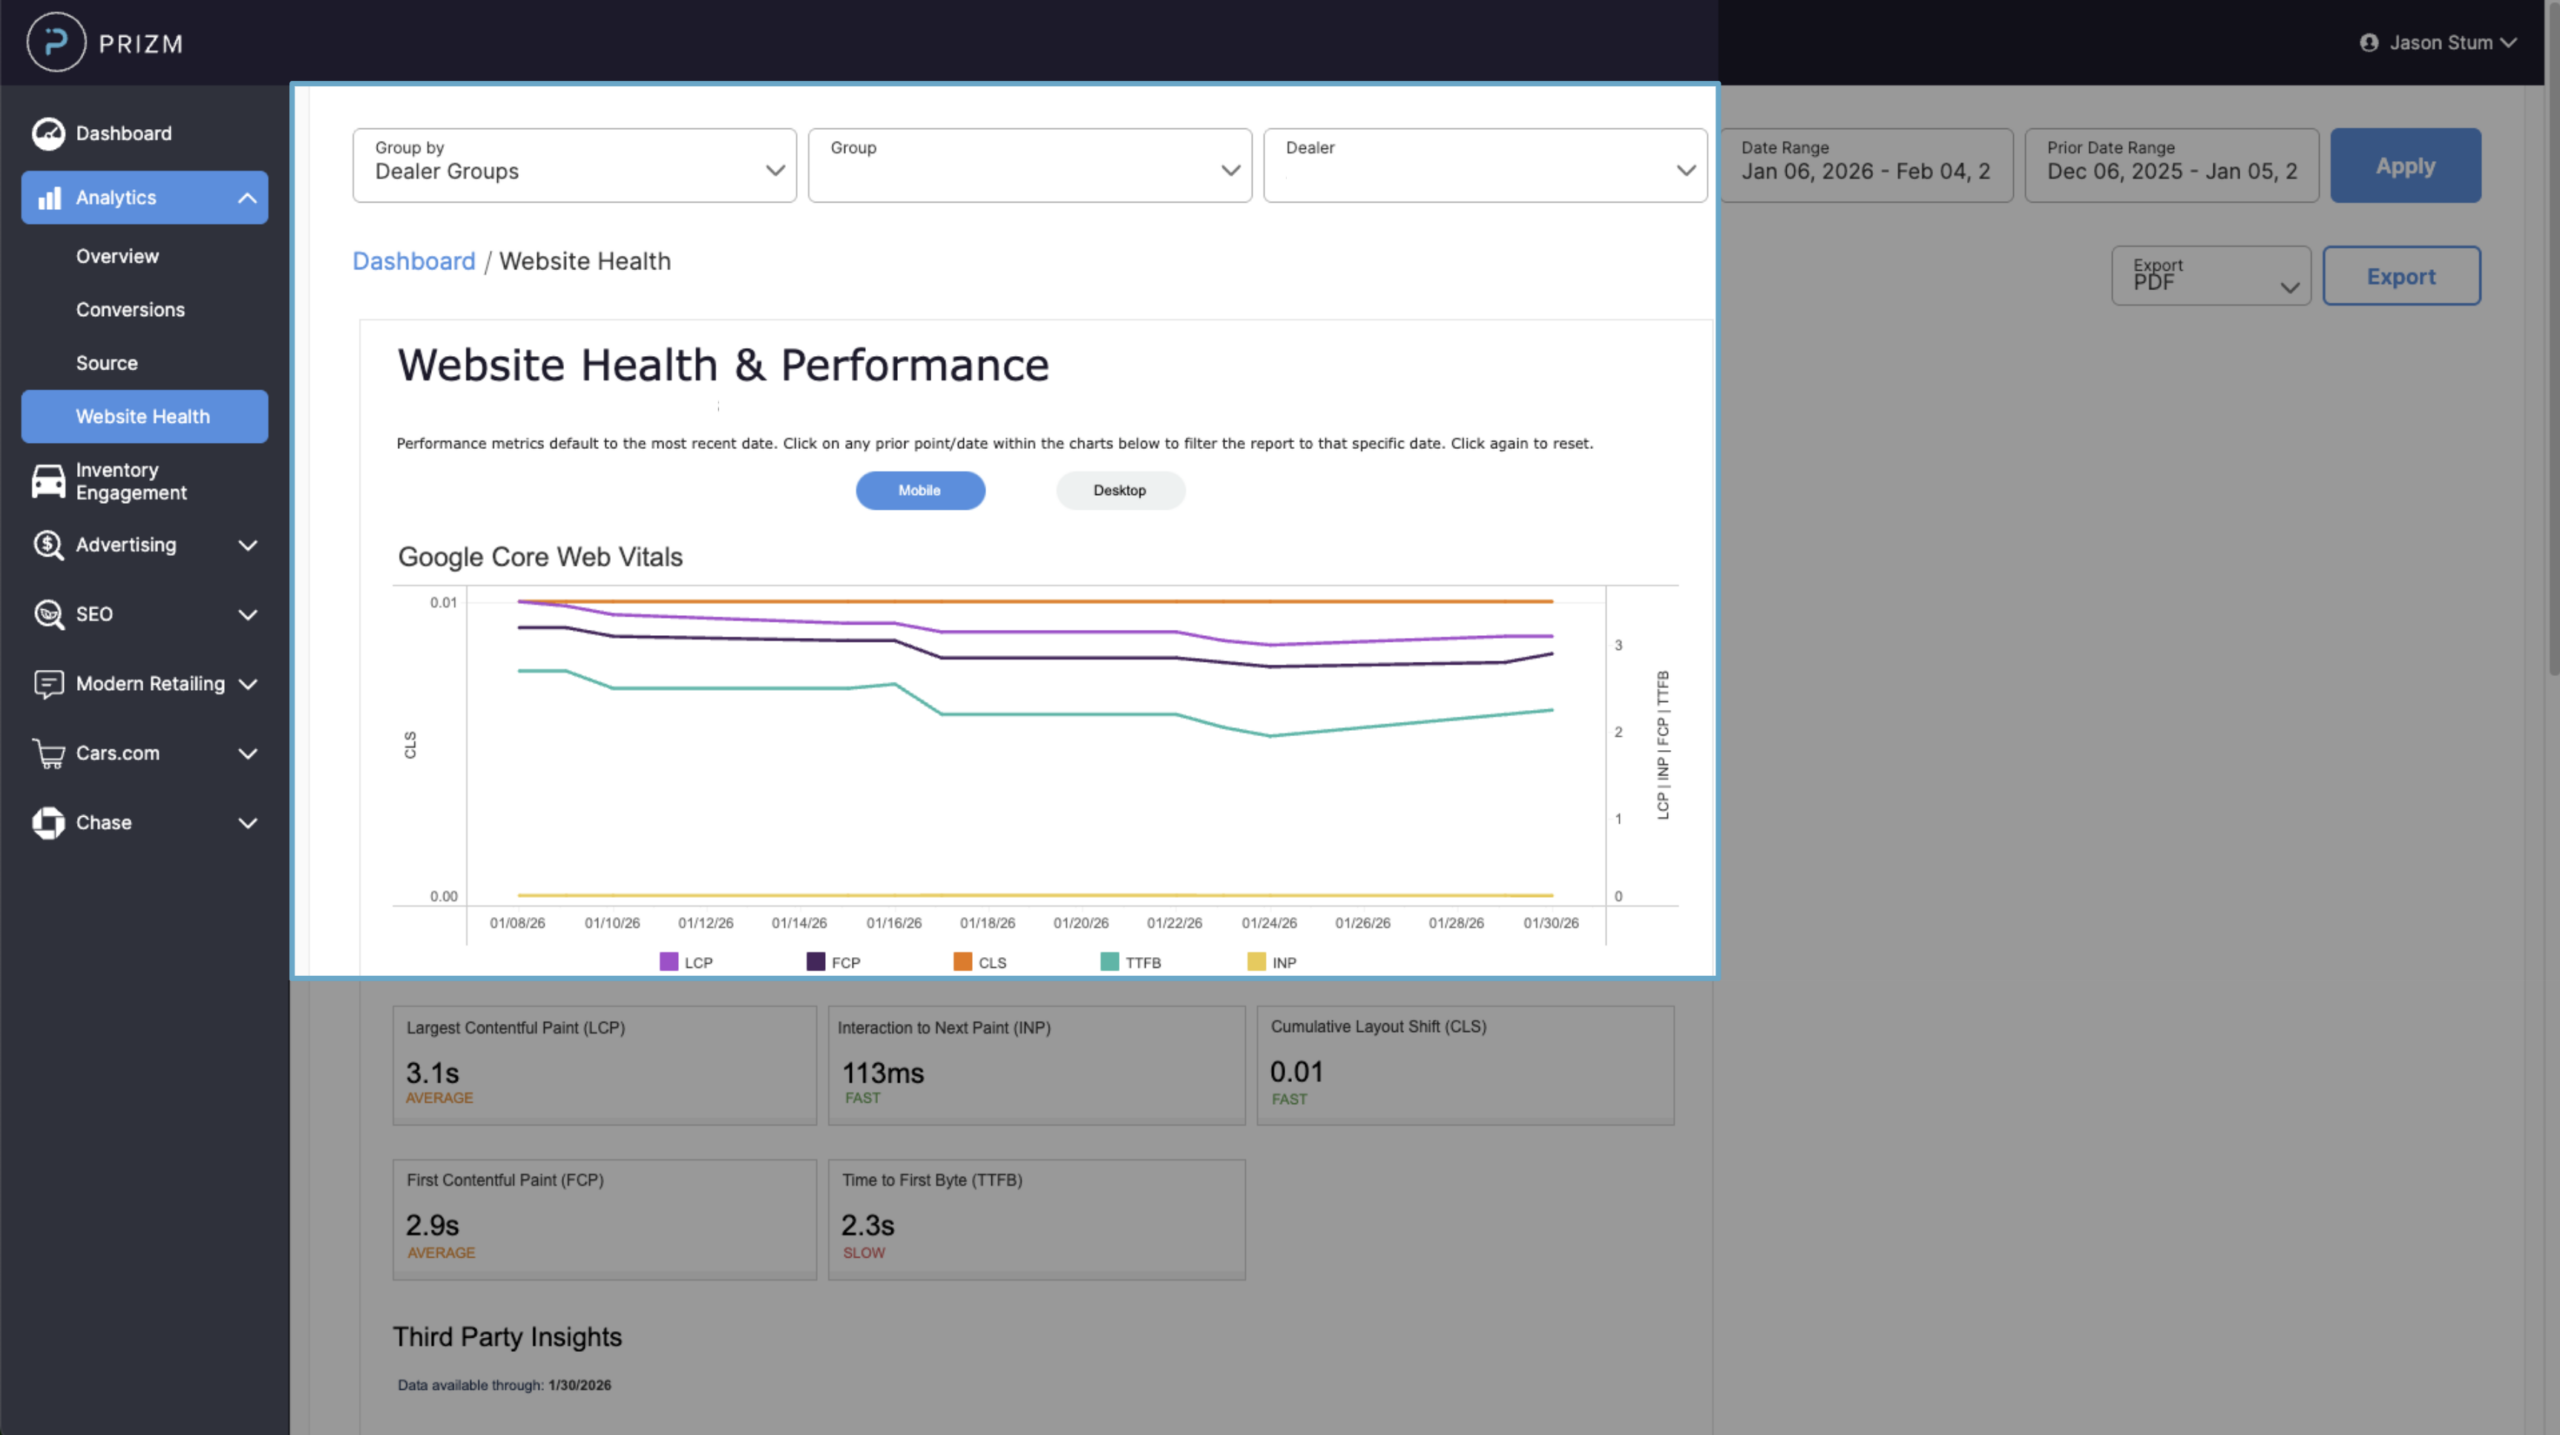
Task: Click the user avatar icon beside Jason Stum
Action: pyautogui.click(x=2369, y=43)
